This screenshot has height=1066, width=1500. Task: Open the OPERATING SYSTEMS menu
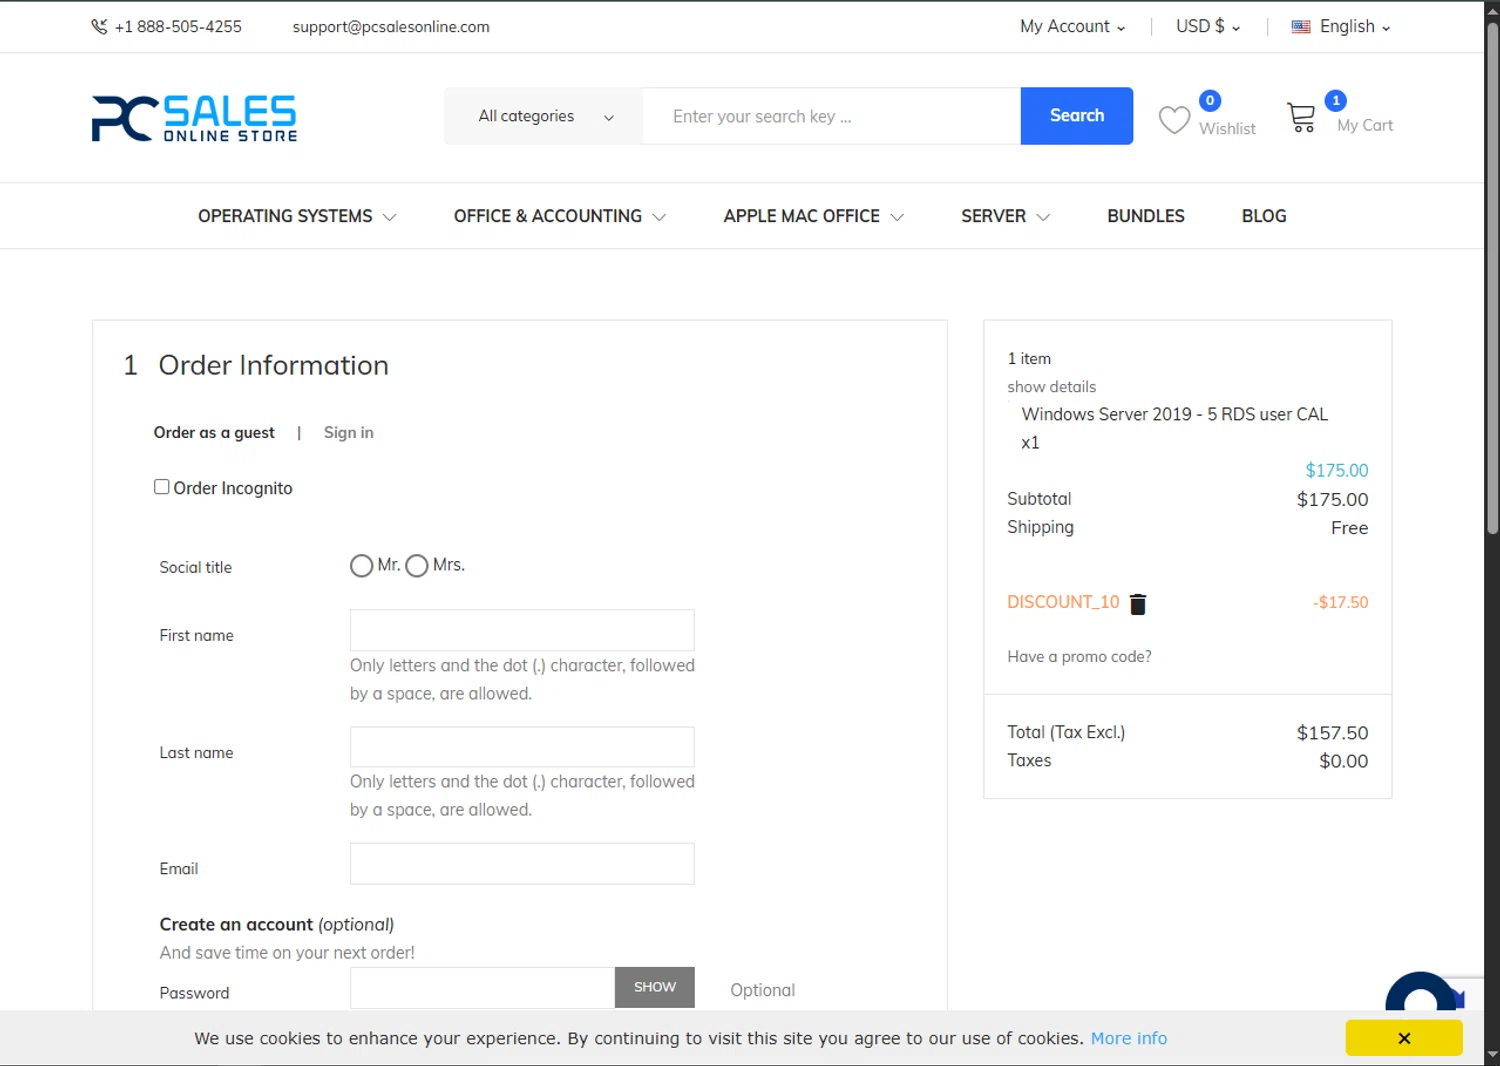point(285,216)
